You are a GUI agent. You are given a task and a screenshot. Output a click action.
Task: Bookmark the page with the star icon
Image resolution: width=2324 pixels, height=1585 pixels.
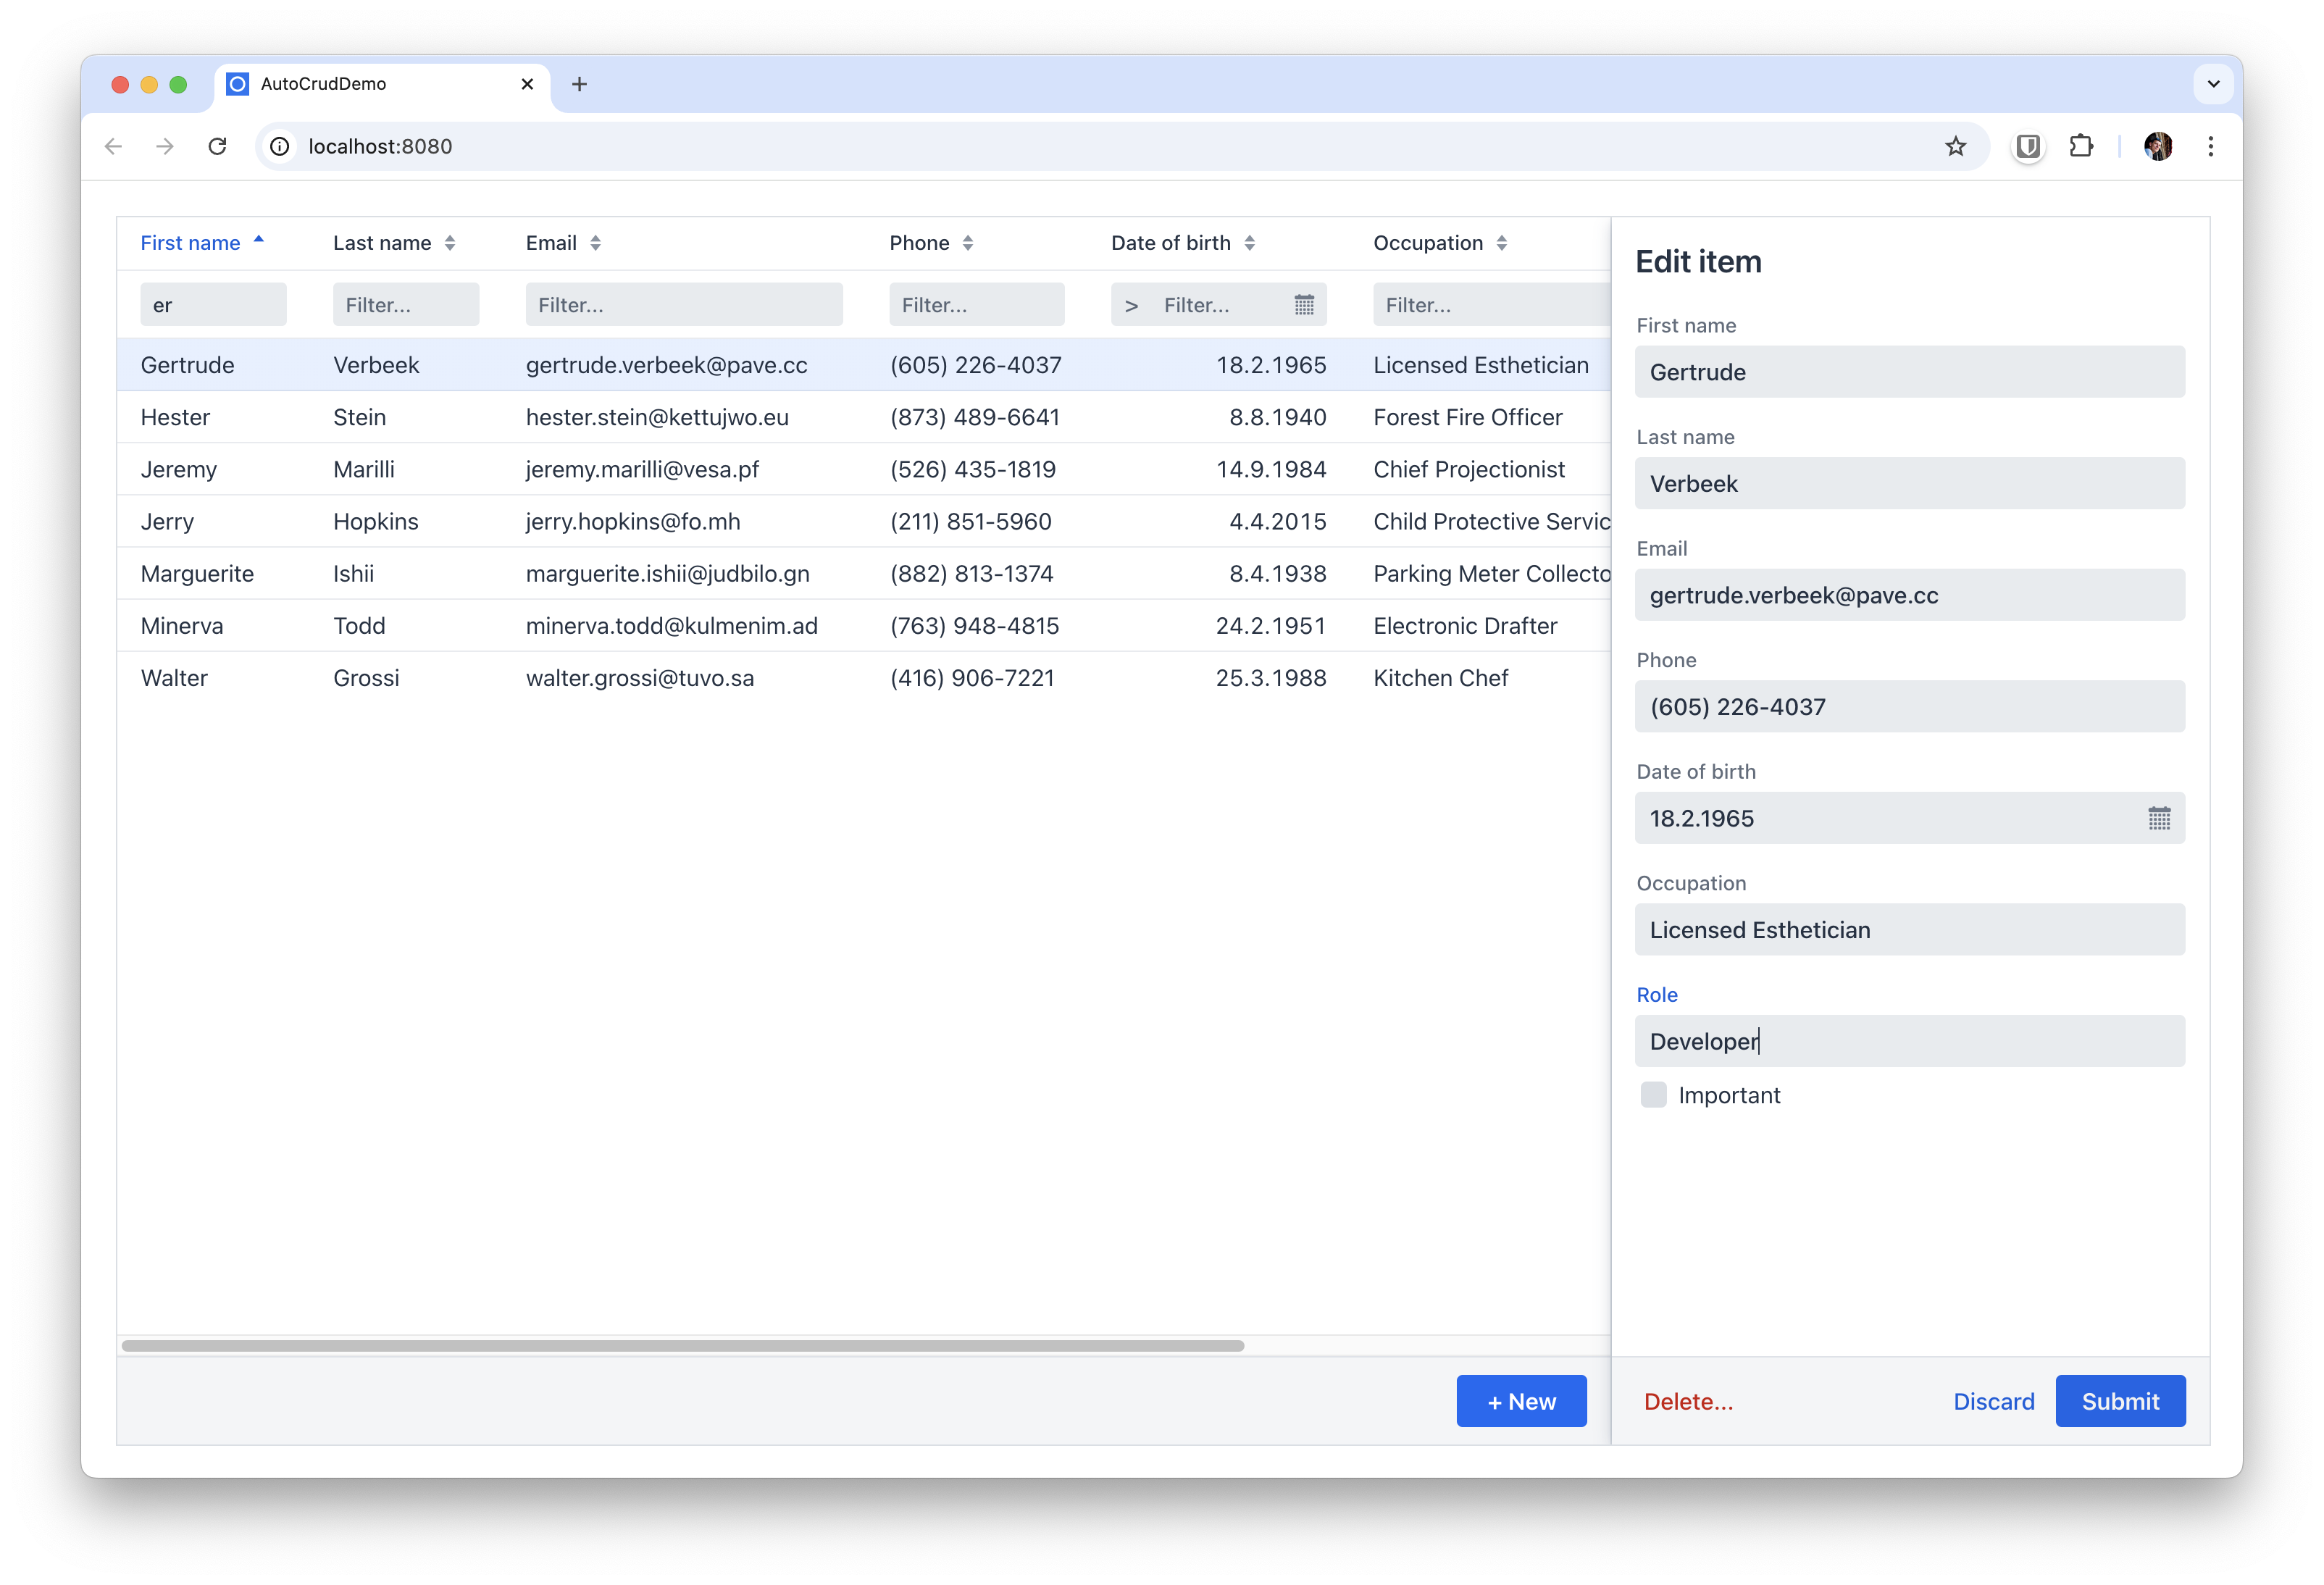pyautogui.click(x=1957, y=146)
